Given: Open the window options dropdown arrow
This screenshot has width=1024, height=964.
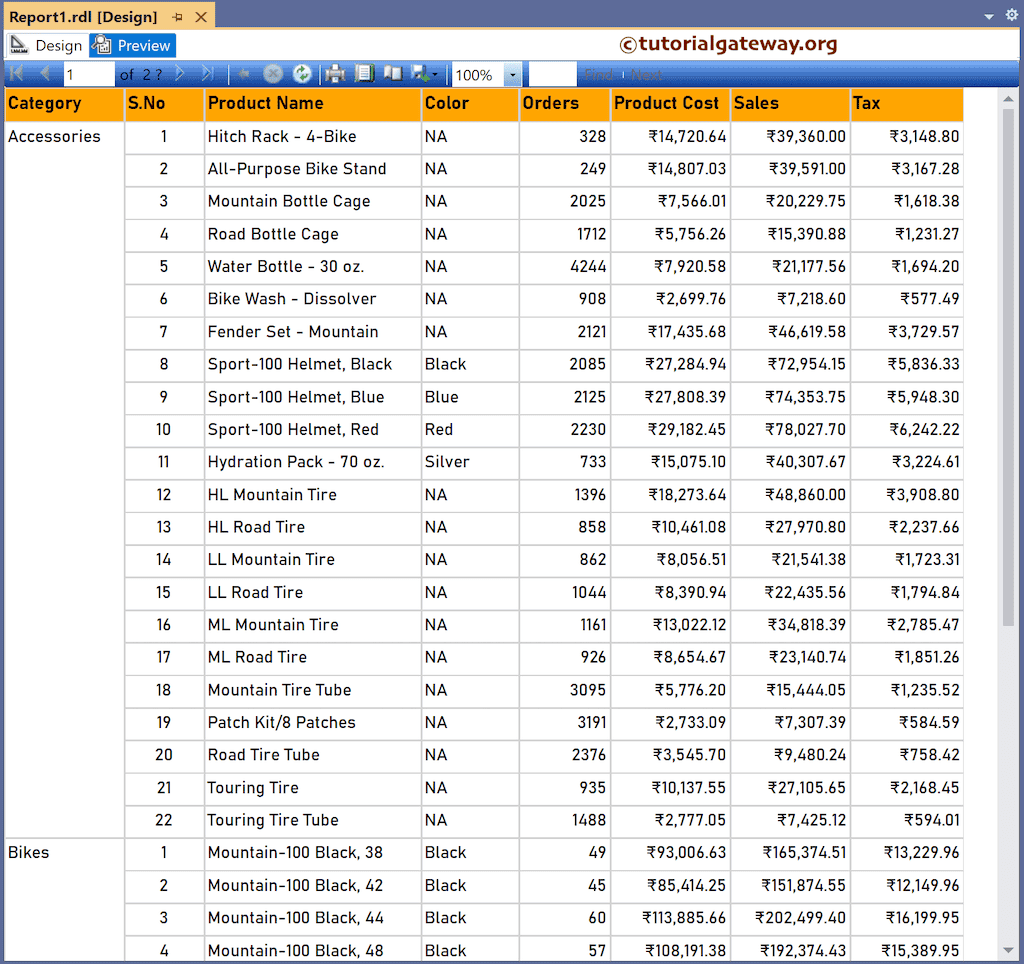Looking at the screenshot, I should (988, 15).
